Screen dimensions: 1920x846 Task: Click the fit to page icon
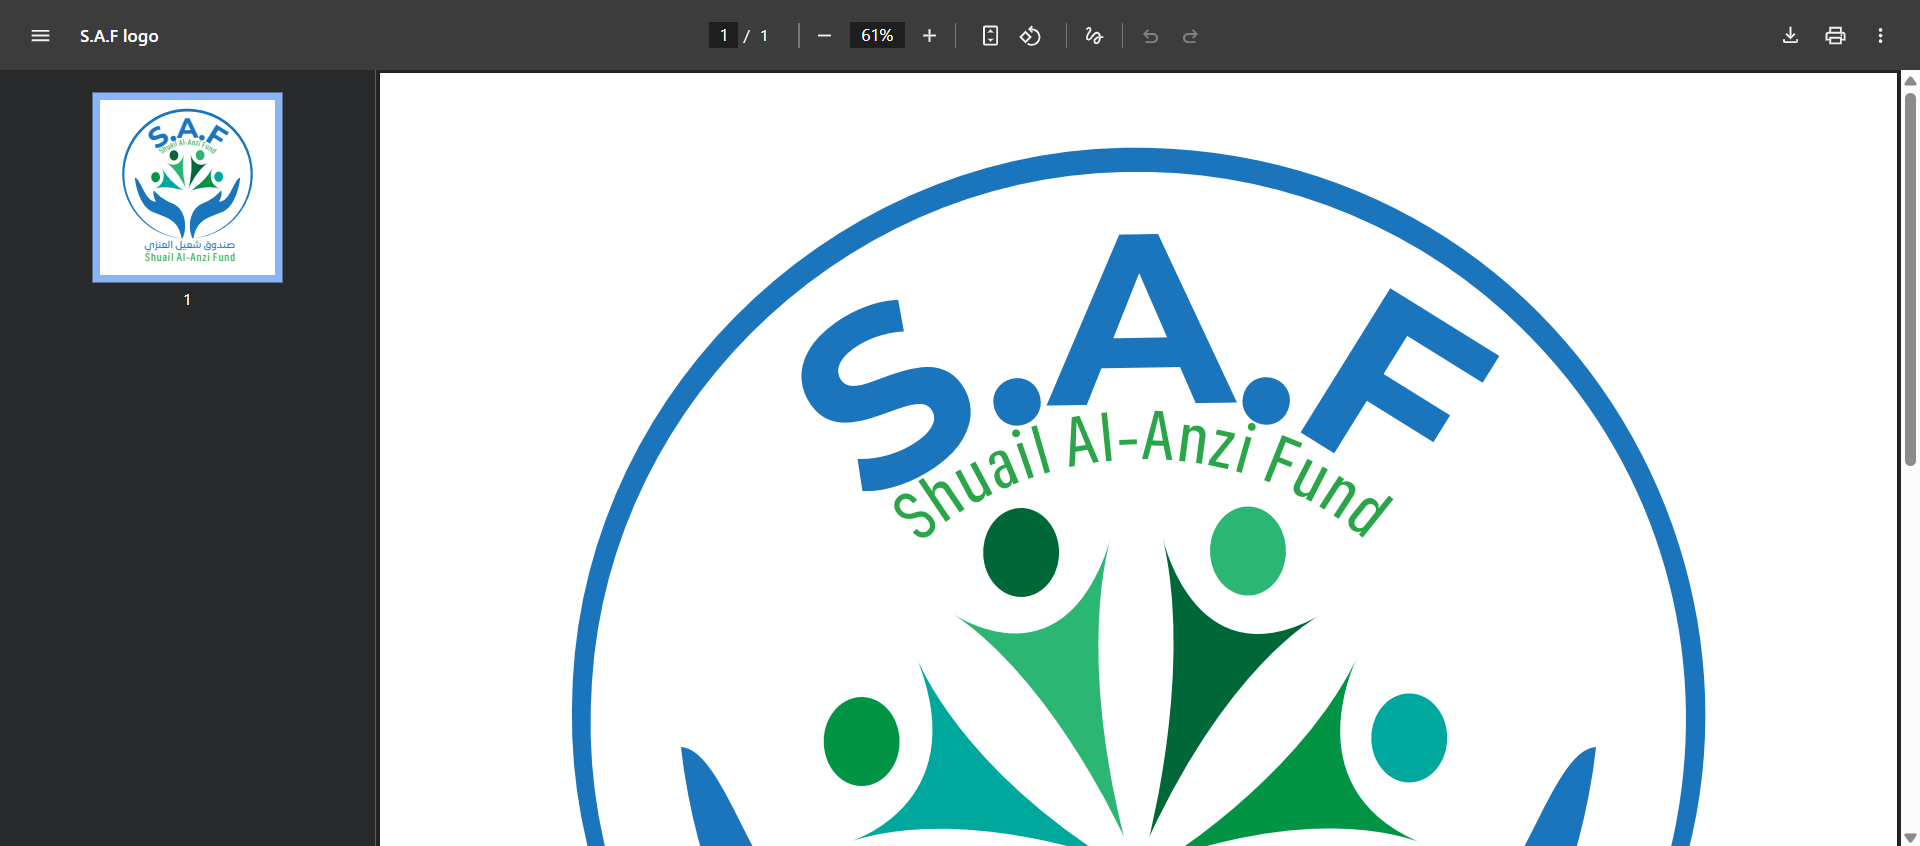[990, 36]
